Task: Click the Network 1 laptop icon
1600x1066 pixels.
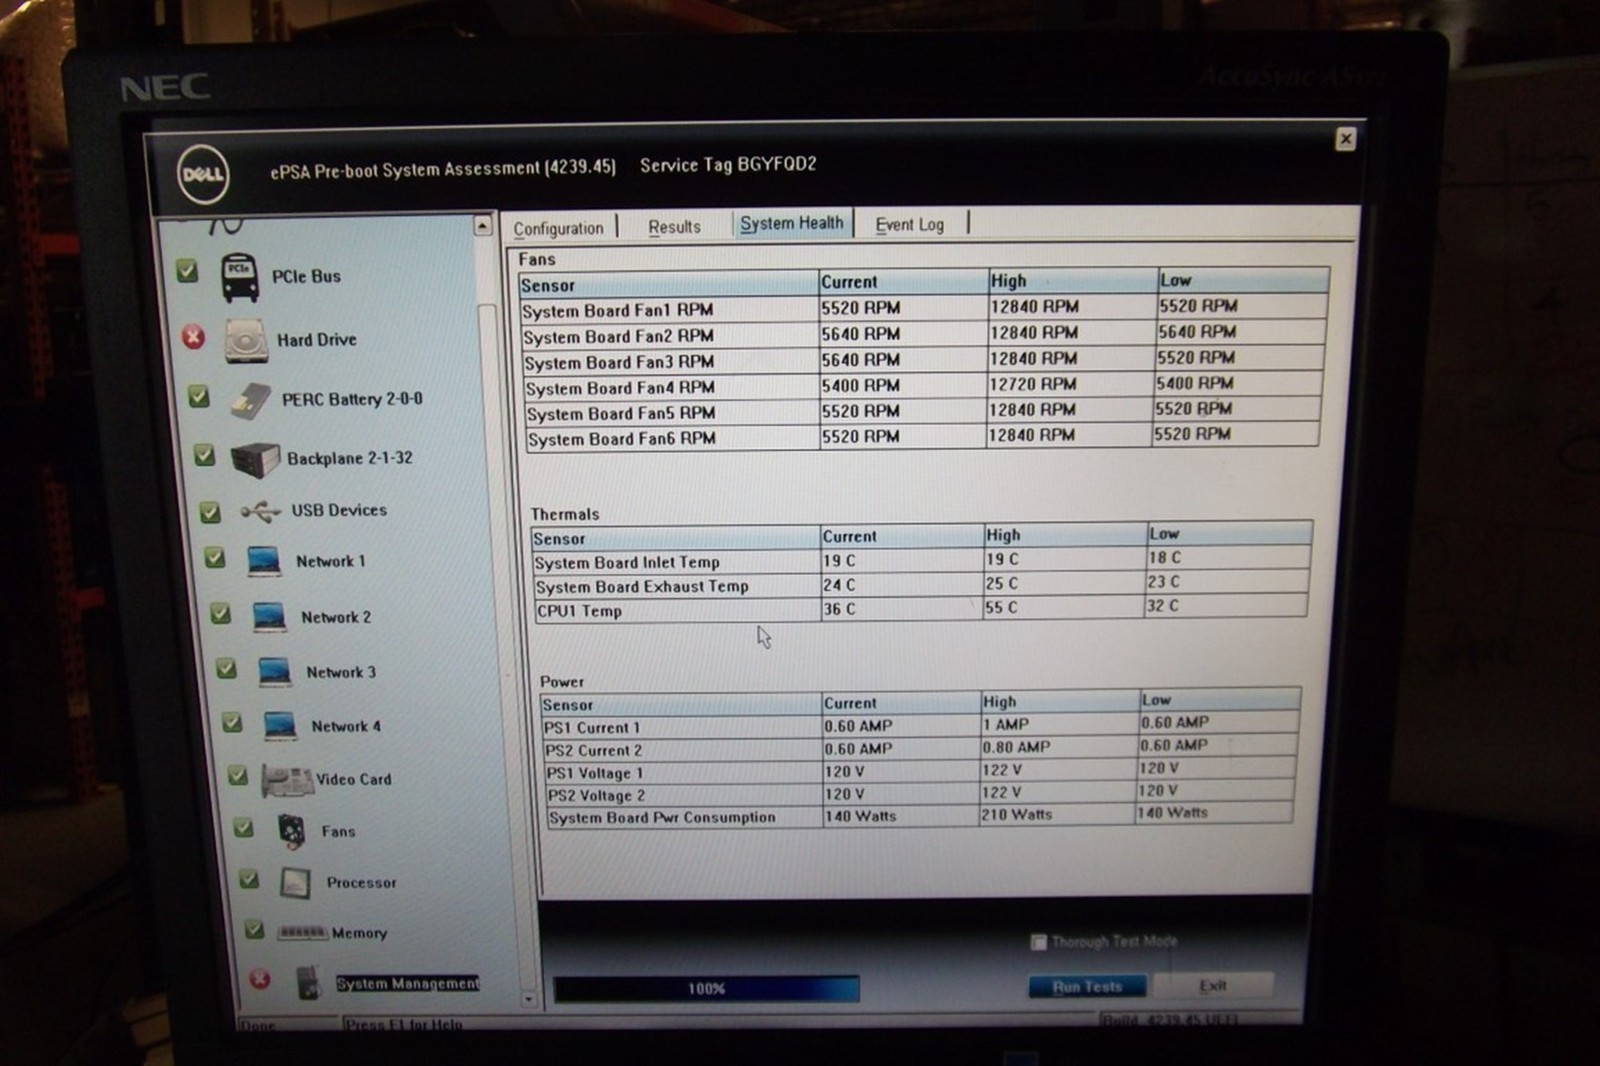Action: pos(264,561)
